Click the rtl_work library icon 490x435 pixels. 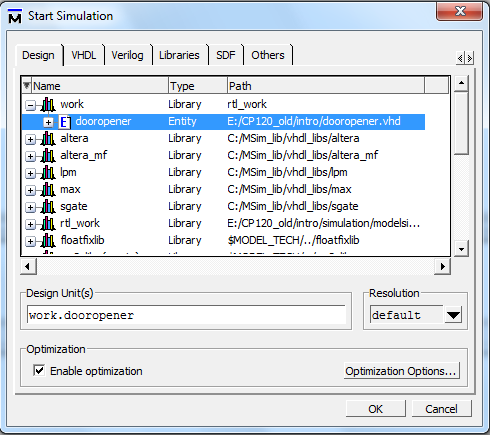click(48, 224)
